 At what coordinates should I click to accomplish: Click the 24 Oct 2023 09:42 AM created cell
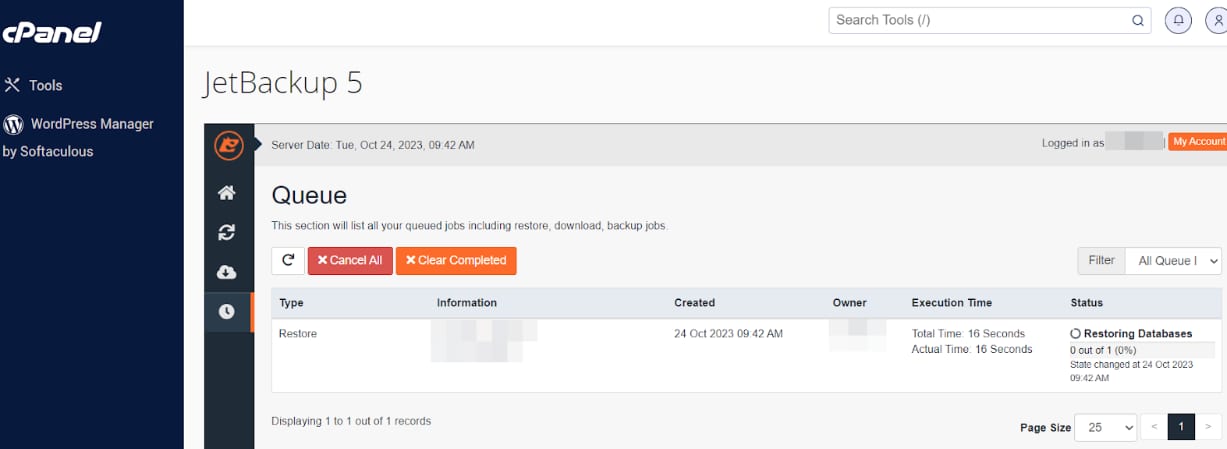(729, 334)
